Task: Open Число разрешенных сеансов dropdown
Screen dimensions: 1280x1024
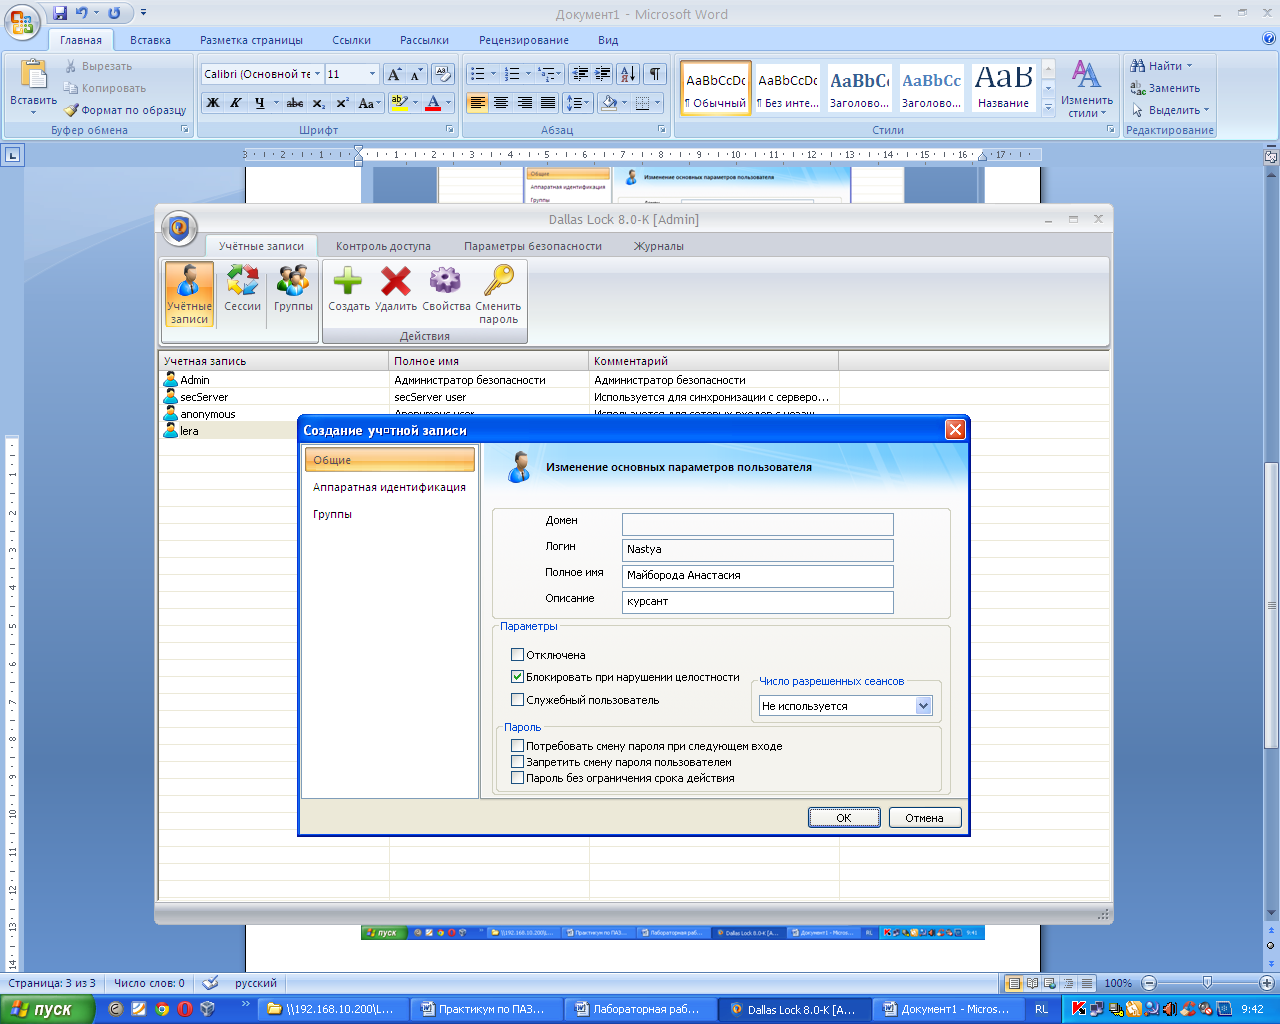Action: click(924, 706)
